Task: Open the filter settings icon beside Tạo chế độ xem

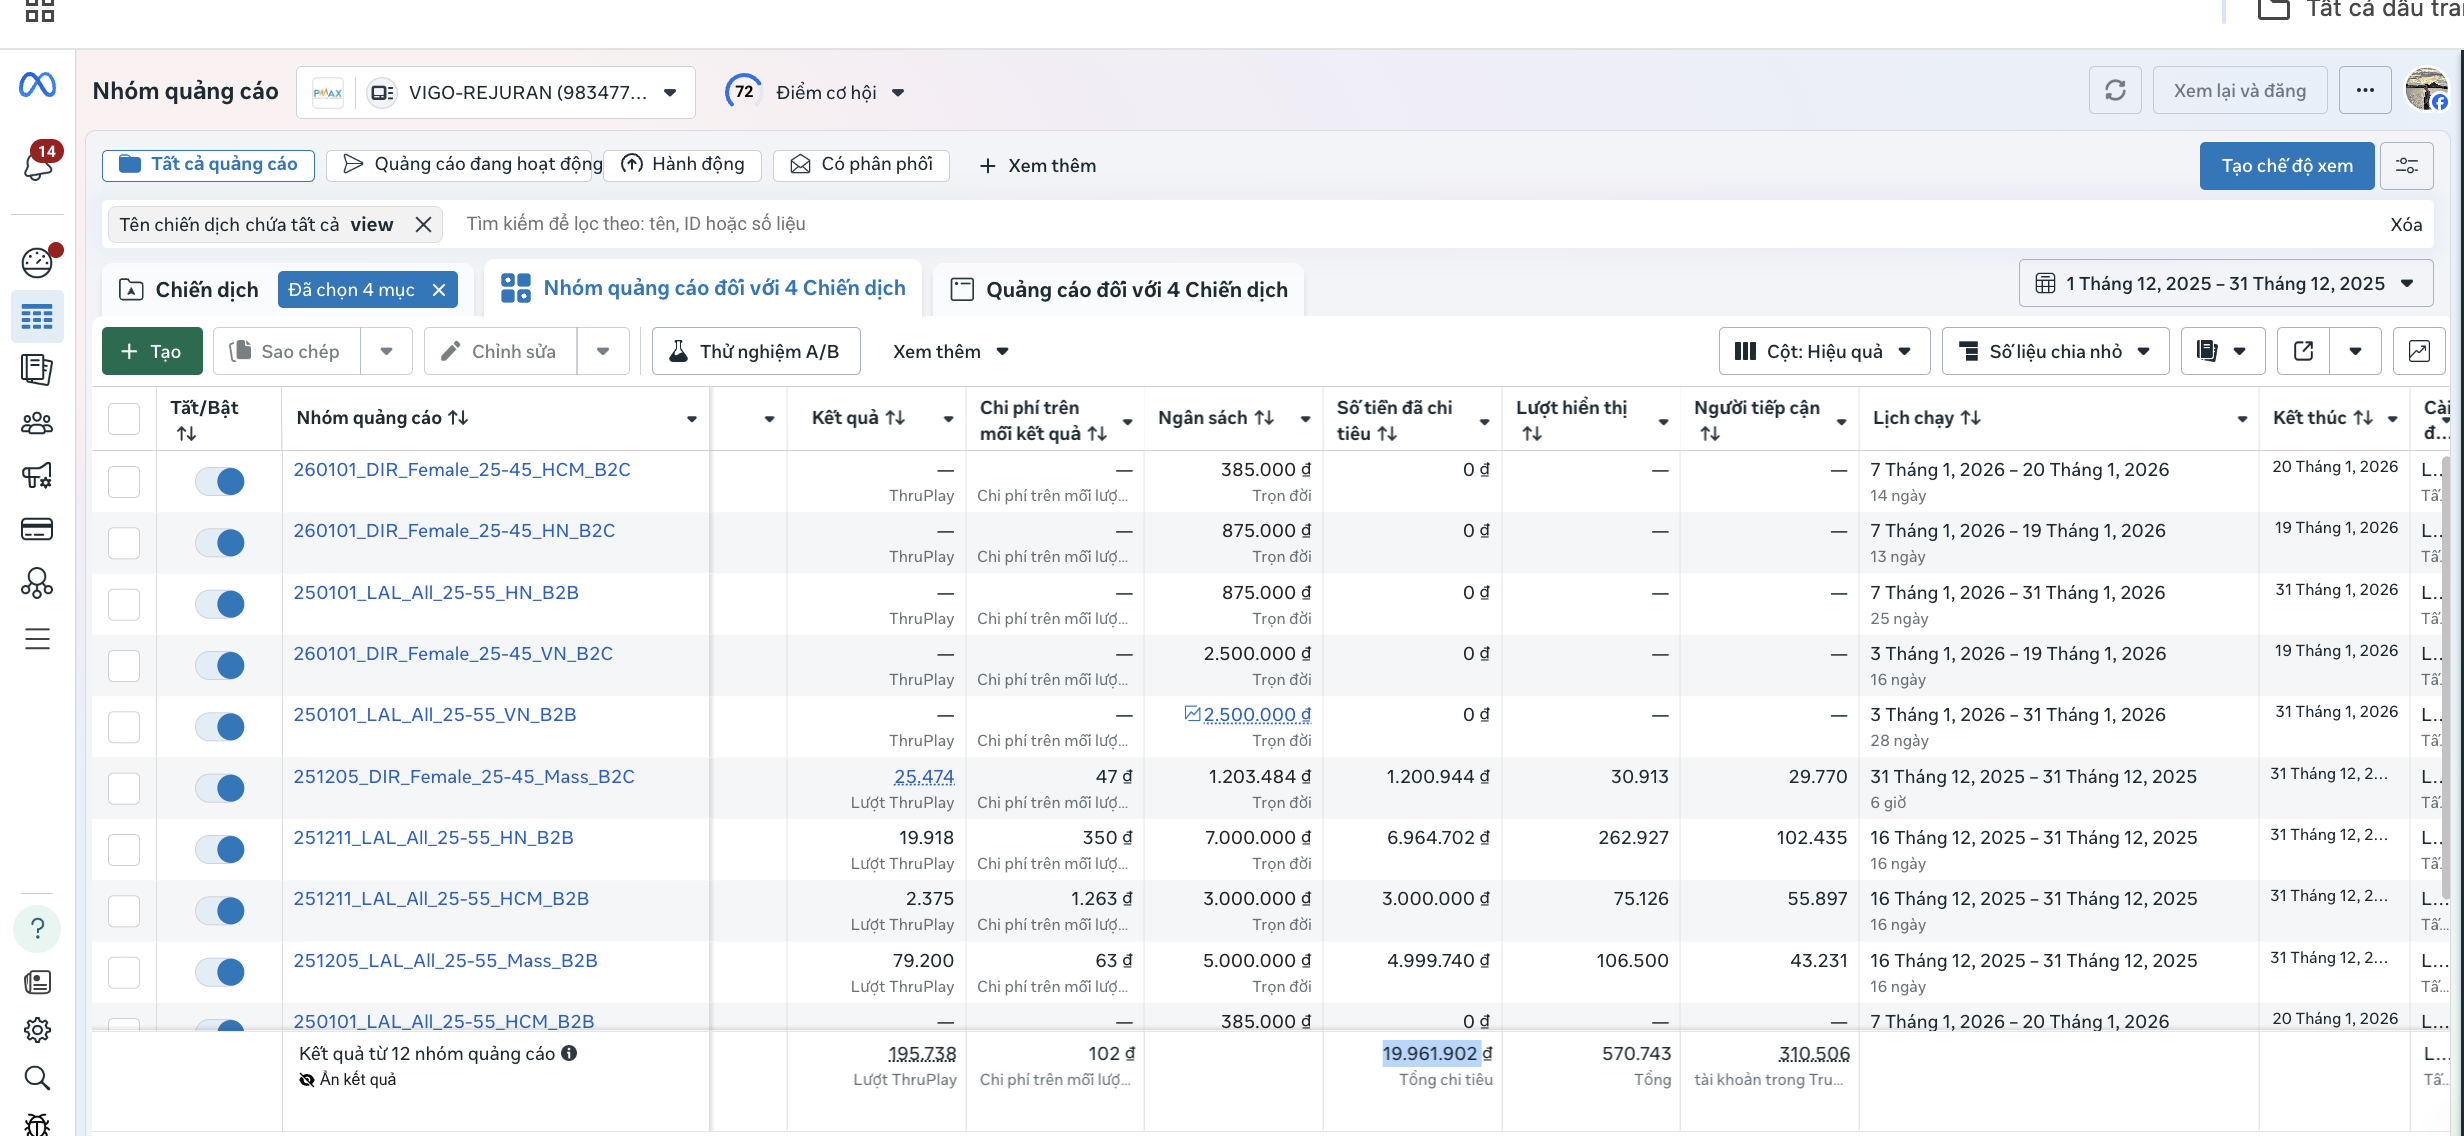Action: 2406,166
